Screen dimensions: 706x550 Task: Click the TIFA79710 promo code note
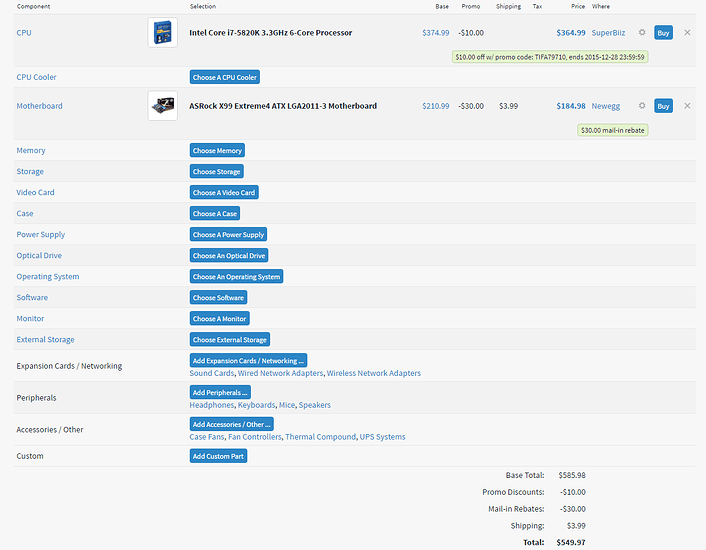pos(550,57)
